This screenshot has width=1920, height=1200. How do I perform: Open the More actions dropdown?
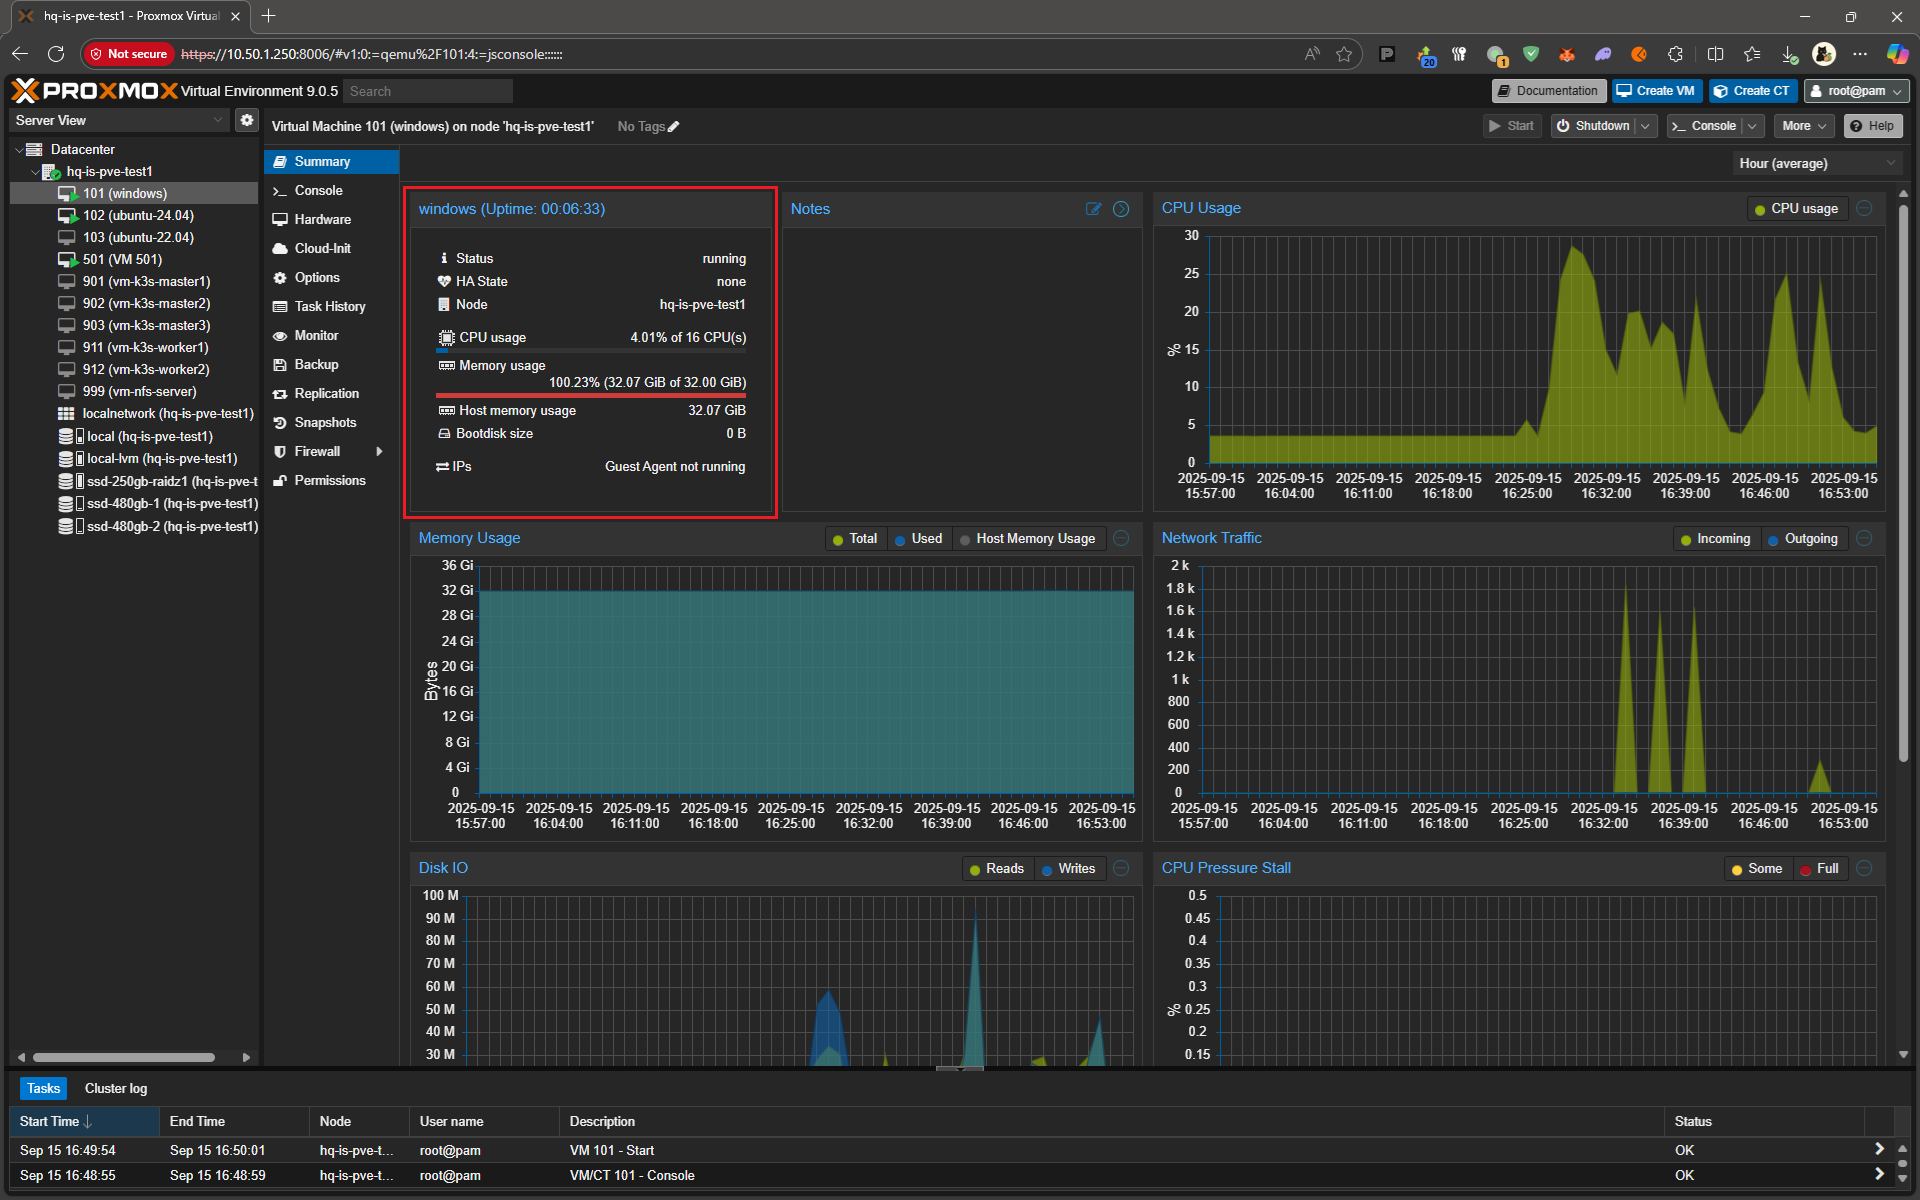pyautogui.click(x=1804, y=126)
